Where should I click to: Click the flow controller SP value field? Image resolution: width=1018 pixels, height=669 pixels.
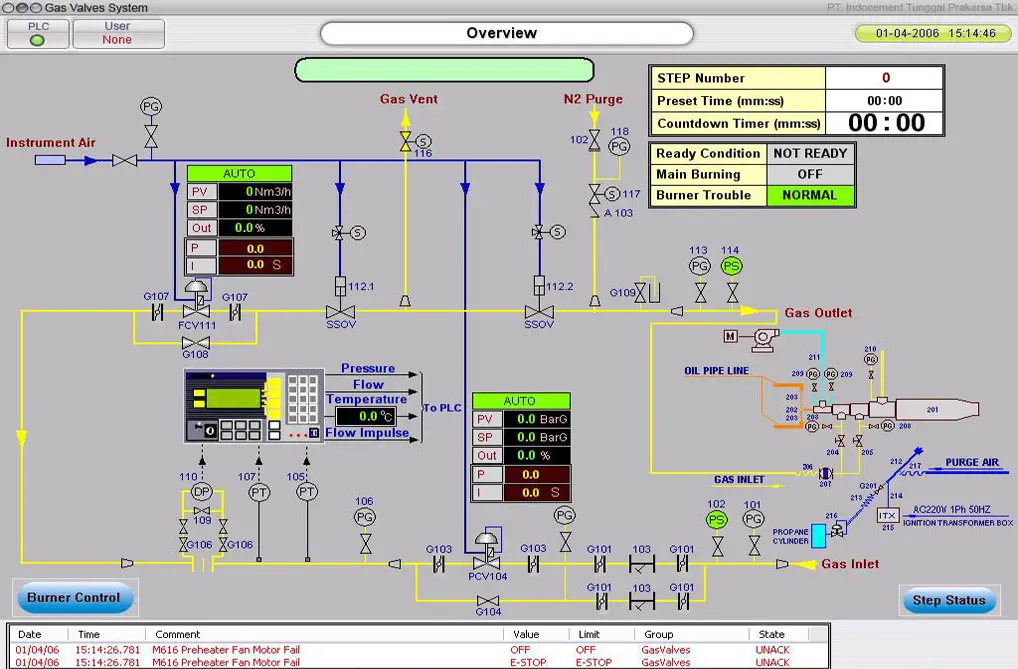(x=255, y=210)
